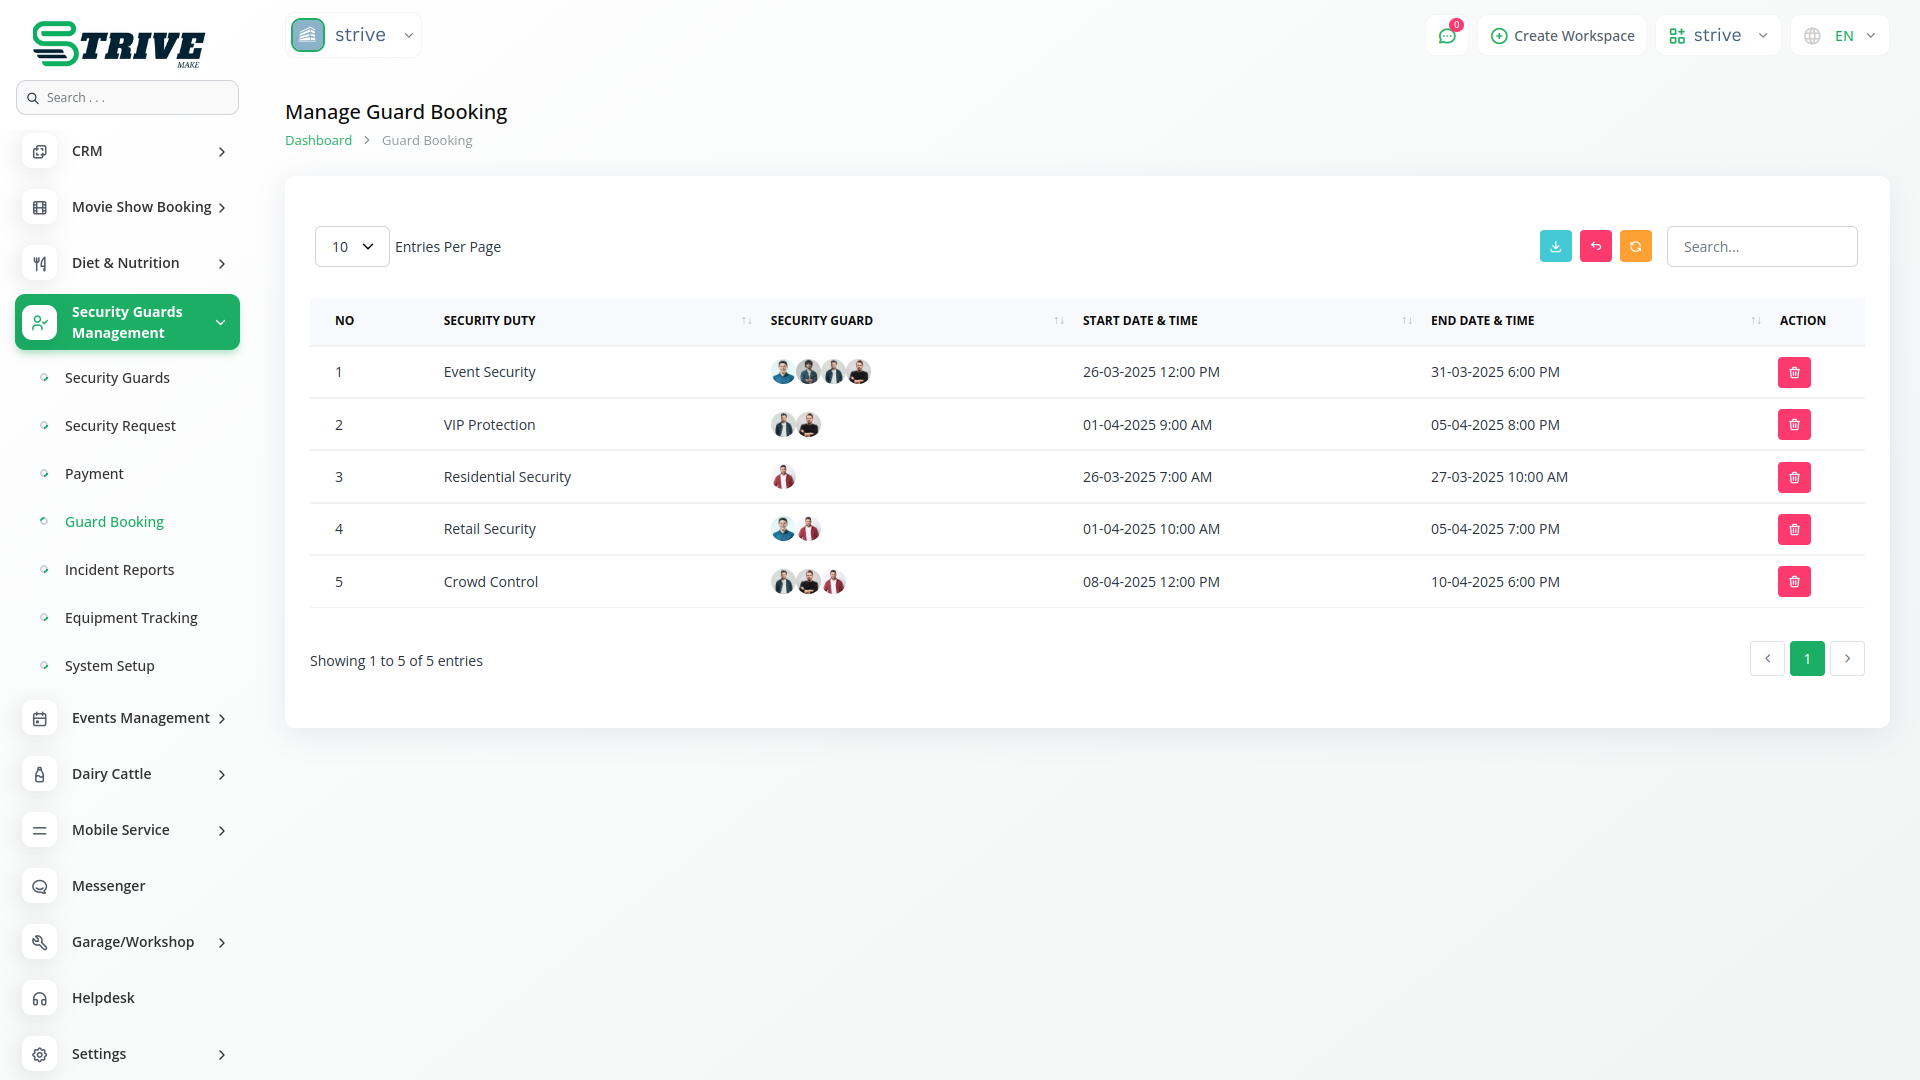Delete the Crowd Control booking row
This screenshot has height=1080, width=1920.
(x=1794, y=582)
